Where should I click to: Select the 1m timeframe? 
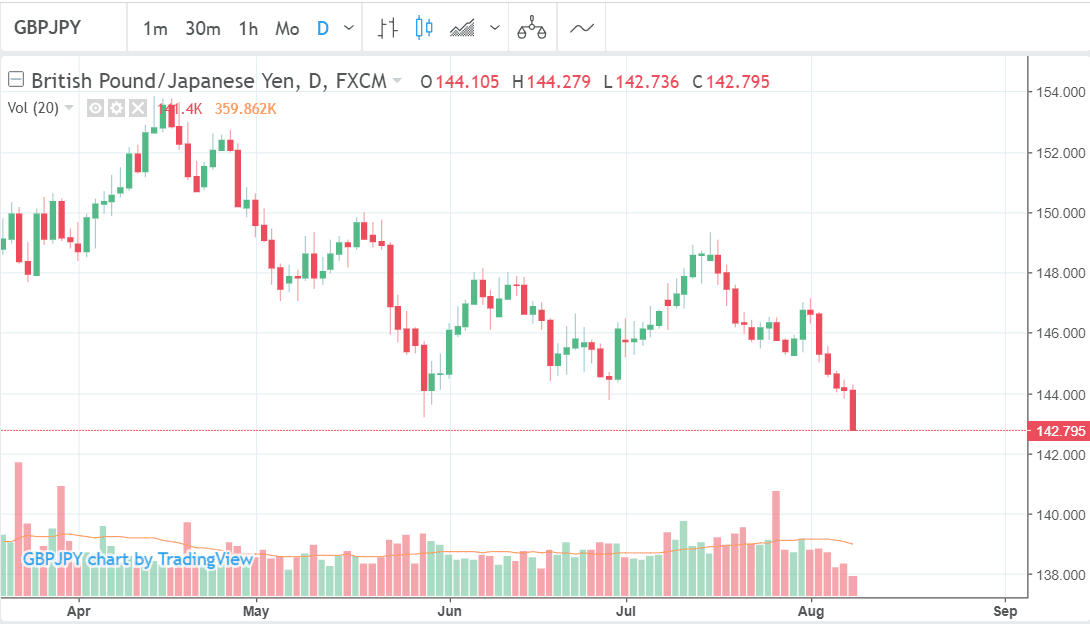155,28
